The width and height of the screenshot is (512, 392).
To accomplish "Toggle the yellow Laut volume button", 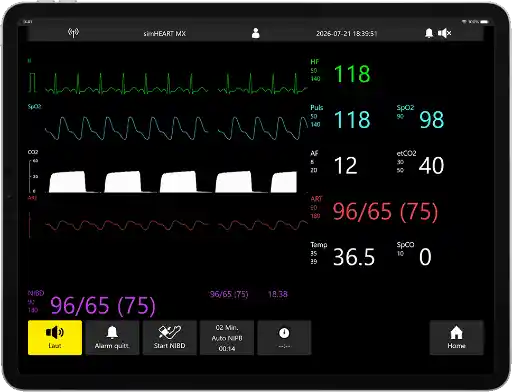I will coord(55,338).
